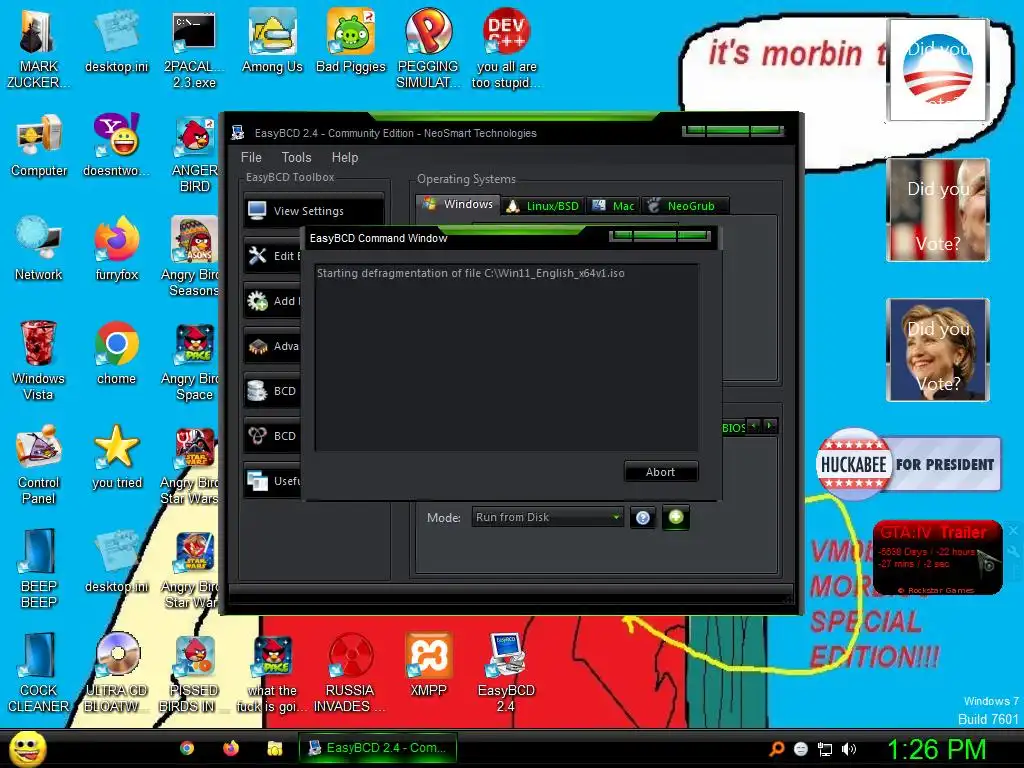Screen dimensions: 1024x768
Task: Open Firefox from the taskbar
Action: coord(231,748)
